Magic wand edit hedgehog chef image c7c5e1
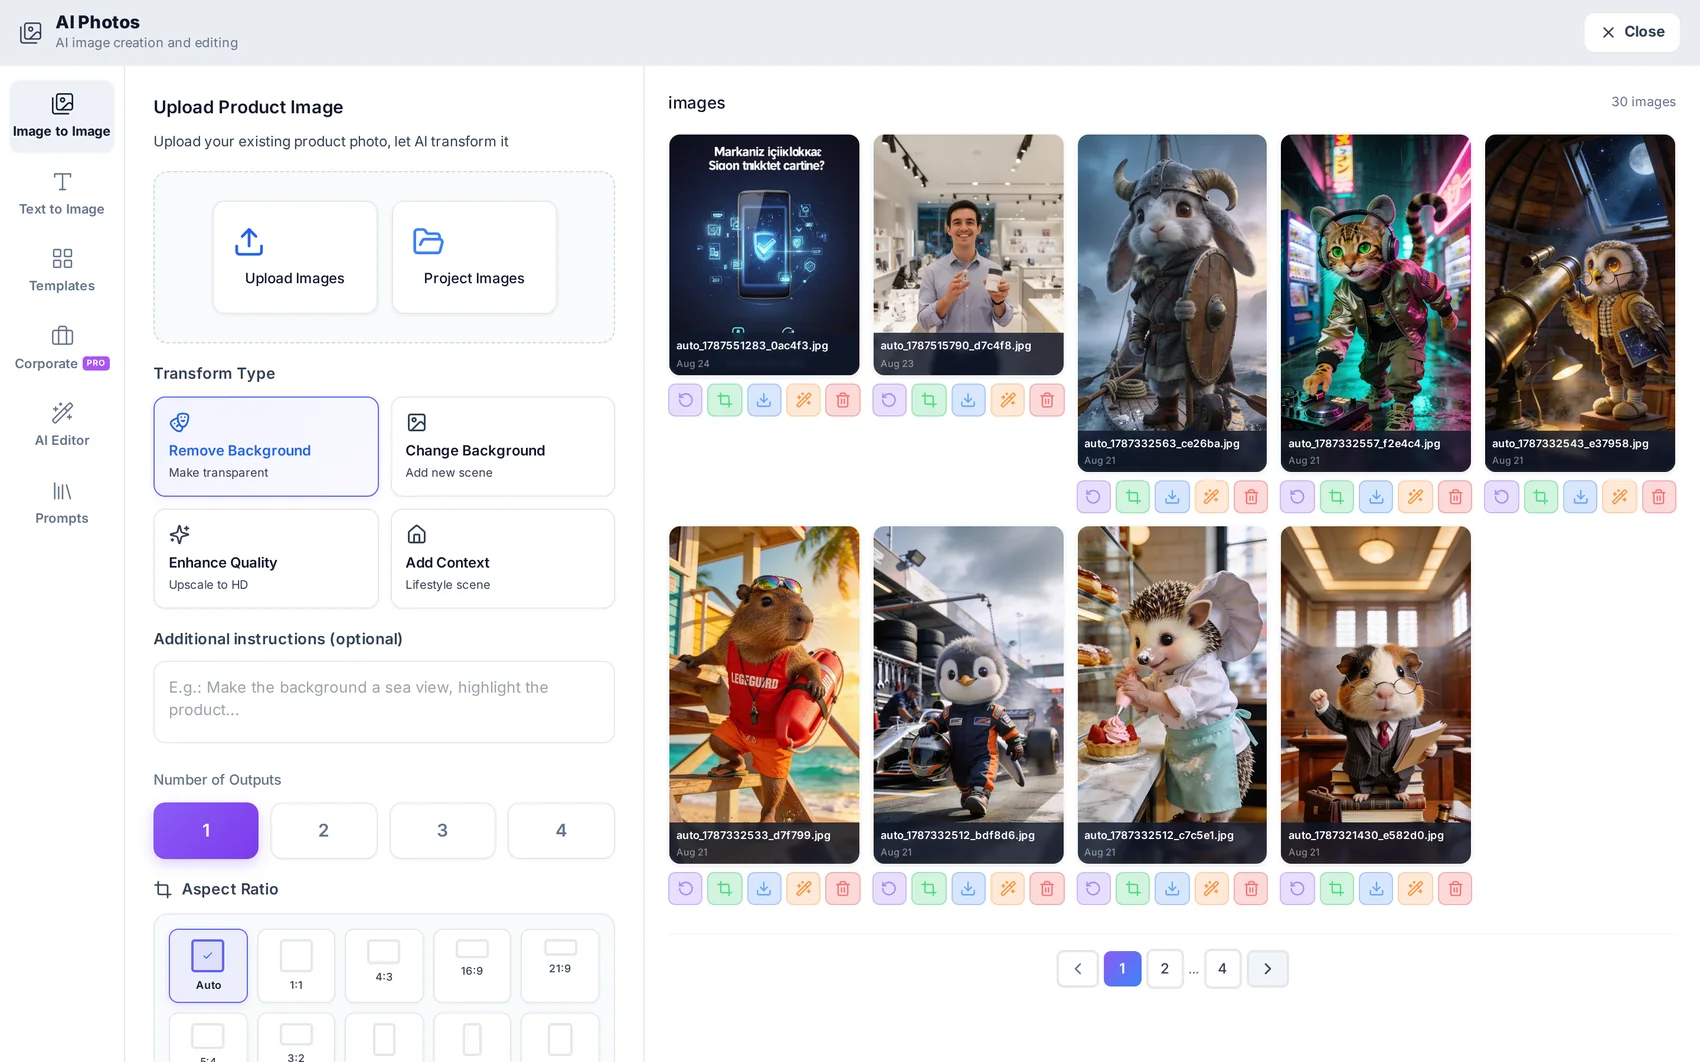Image resolution: width=1700 pixels, height=1062 pixels. (1212, 889)
